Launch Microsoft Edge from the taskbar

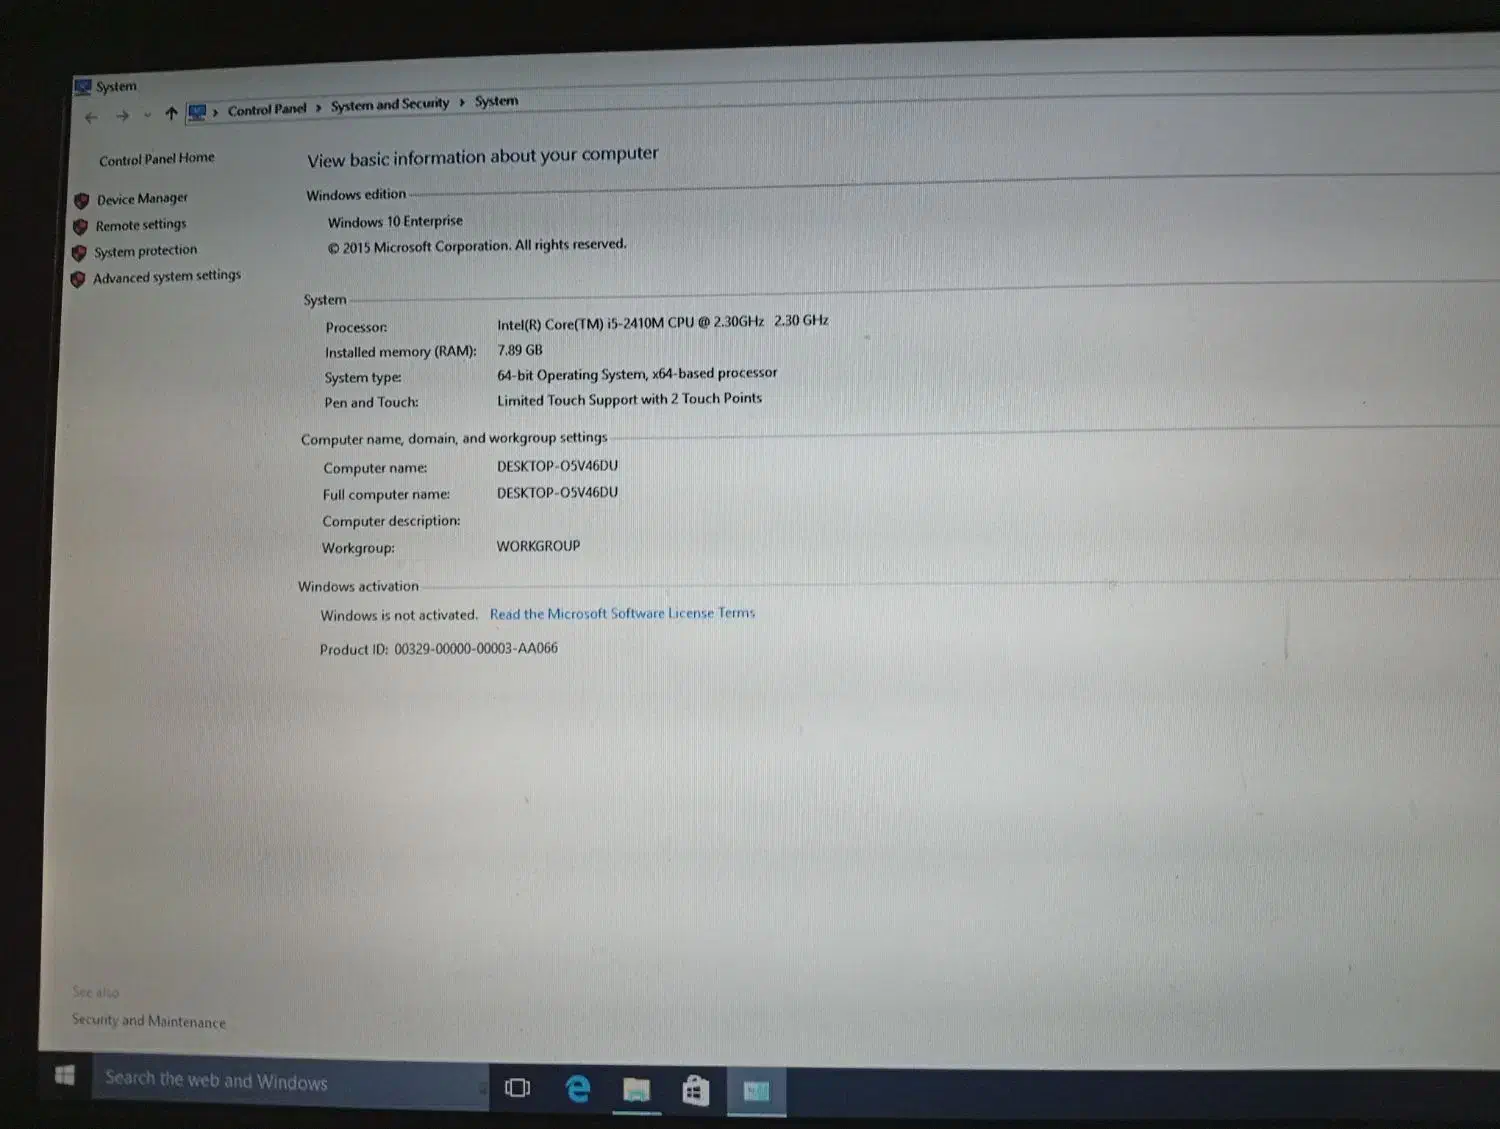pyautogui.click(x=577, y=1088)
